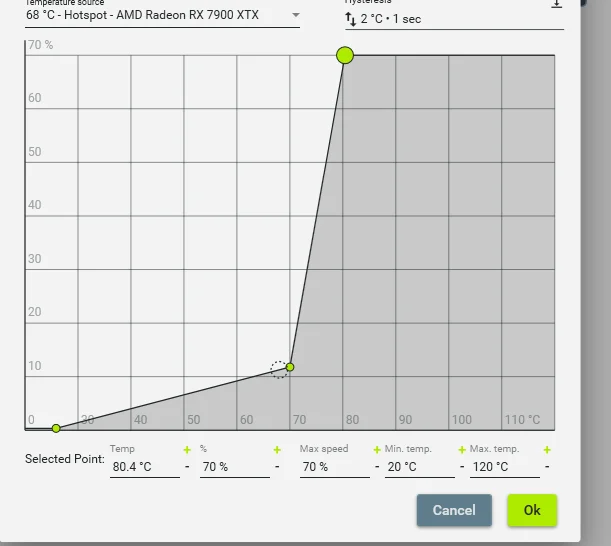Decrease selected point percent with minus
The width and height of the screenshot is (611, 546).
coord(277,466)
